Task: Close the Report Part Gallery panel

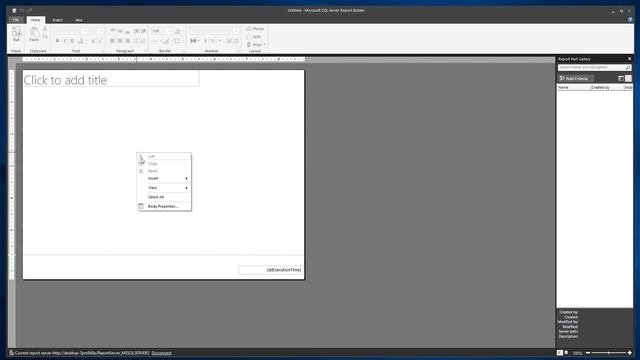Action: [x=629, y=59]
